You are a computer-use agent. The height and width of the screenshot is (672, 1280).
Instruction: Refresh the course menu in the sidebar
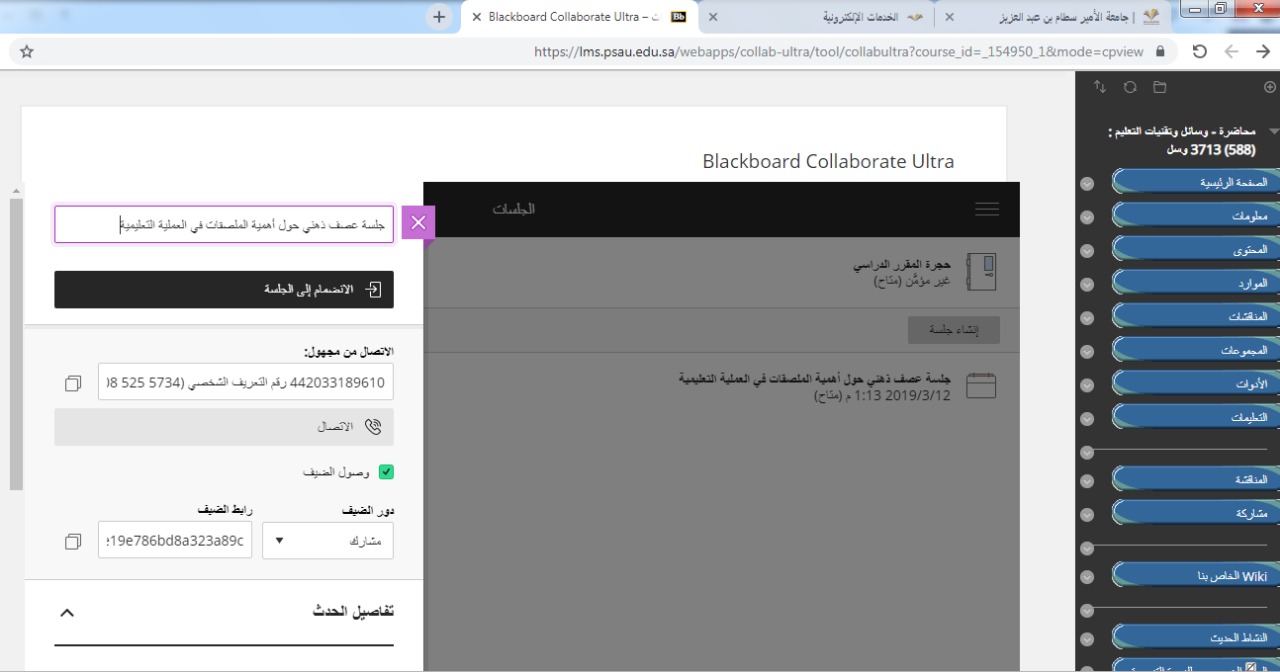click(x=1130, y=88)
